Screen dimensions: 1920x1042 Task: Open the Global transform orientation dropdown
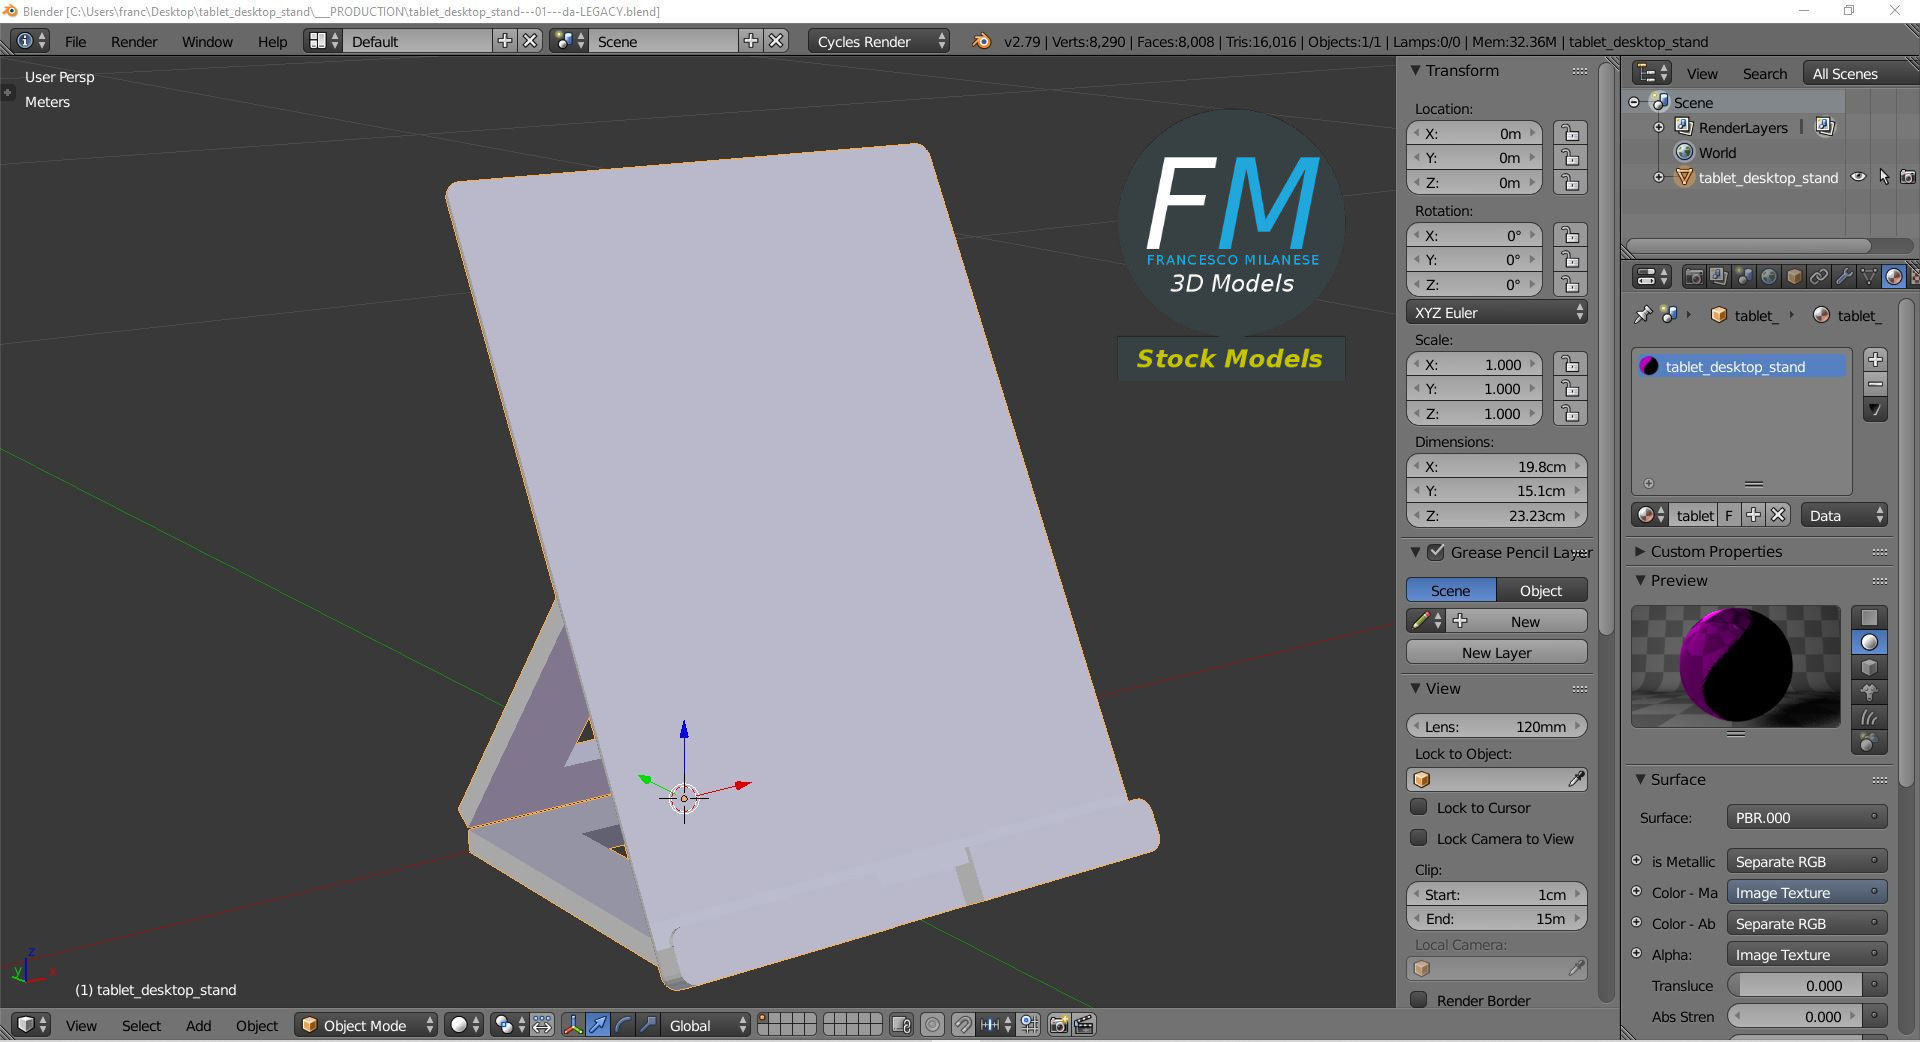(x=706, y=1025)
